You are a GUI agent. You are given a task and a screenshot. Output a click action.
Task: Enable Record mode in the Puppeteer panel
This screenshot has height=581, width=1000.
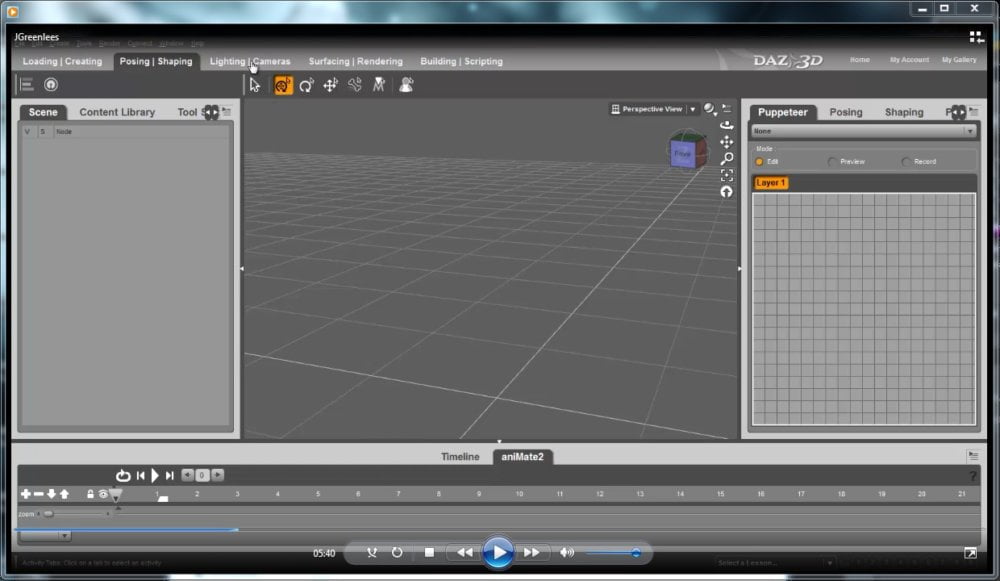[x=906, y=161]
